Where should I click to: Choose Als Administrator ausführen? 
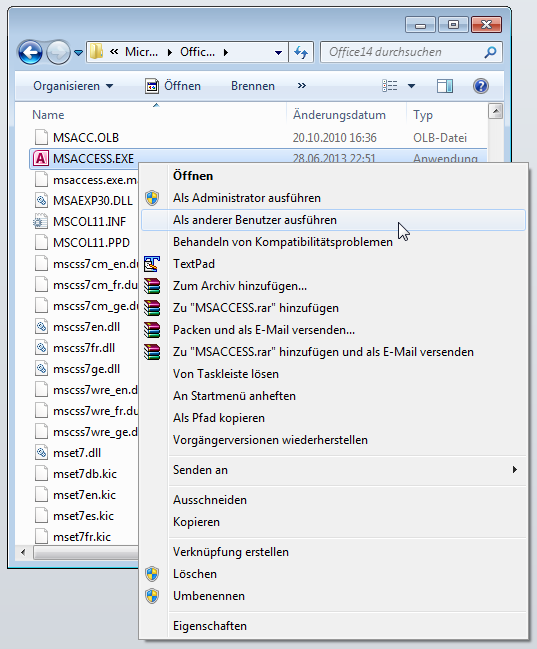333,198
